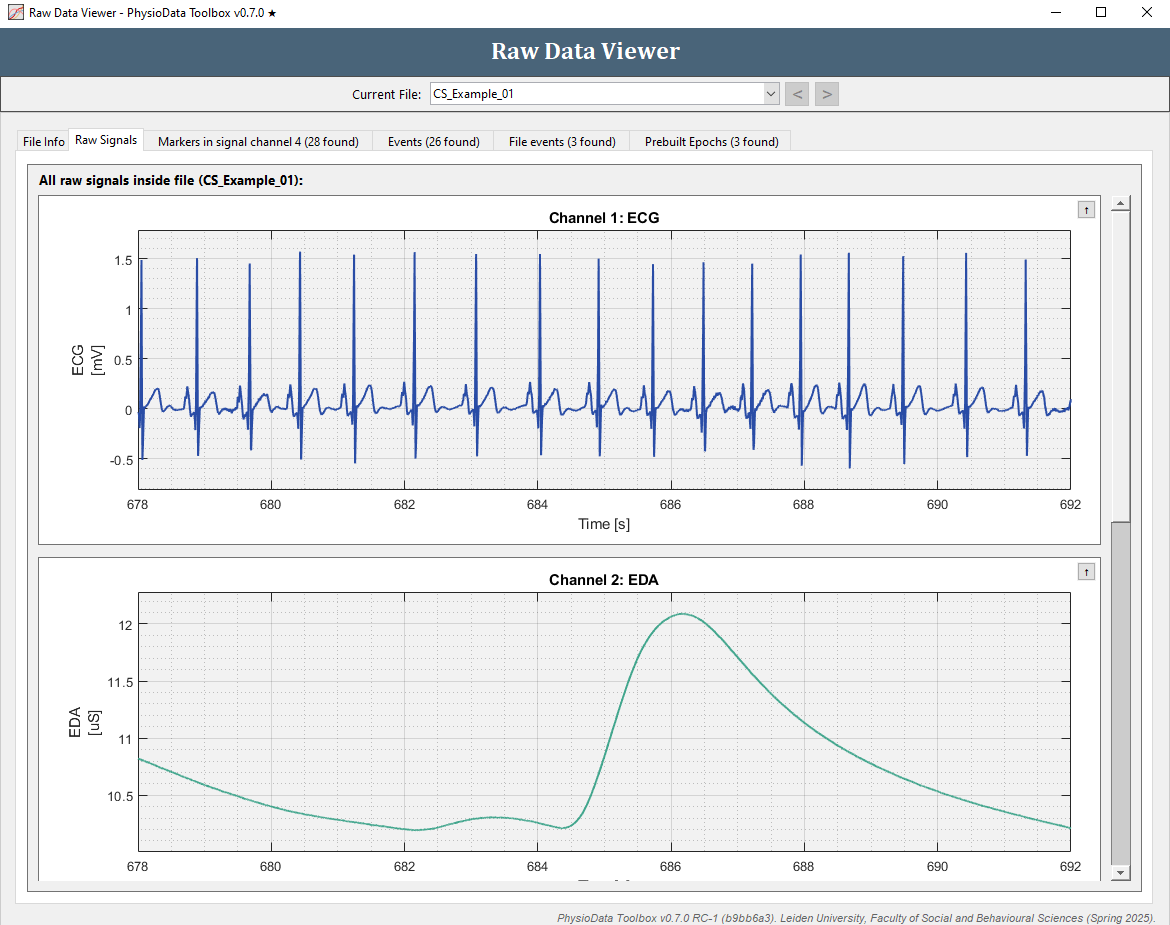This screenshot has height=925, width=1170.
Task: Click the scrollbar up-arrow icon
Action: tap(1119, 203)
